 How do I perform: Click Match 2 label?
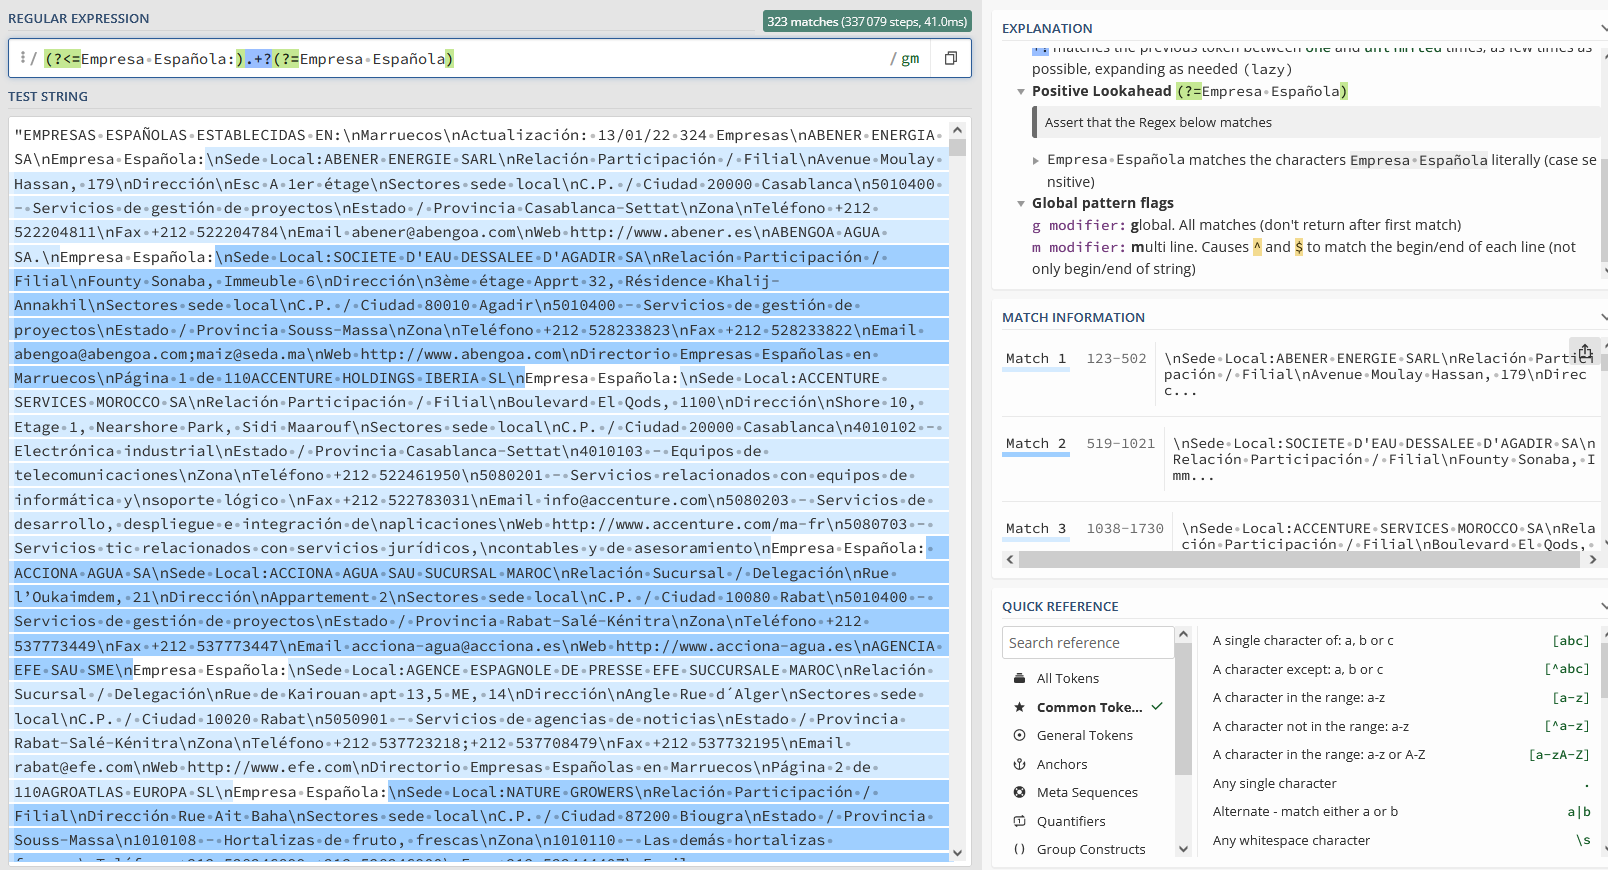pyautogui.click(x=1036, y=443)
